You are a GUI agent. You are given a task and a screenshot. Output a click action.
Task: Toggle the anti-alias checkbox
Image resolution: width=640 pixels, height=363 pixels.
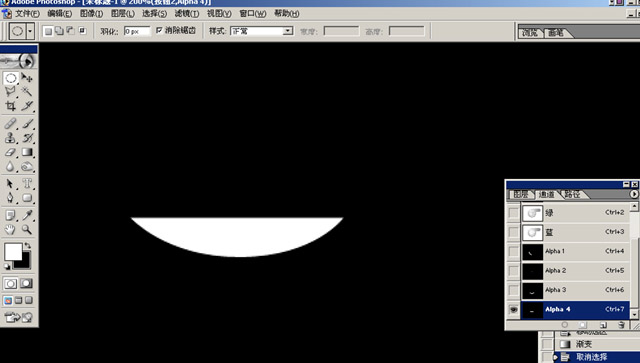point(160,30)
